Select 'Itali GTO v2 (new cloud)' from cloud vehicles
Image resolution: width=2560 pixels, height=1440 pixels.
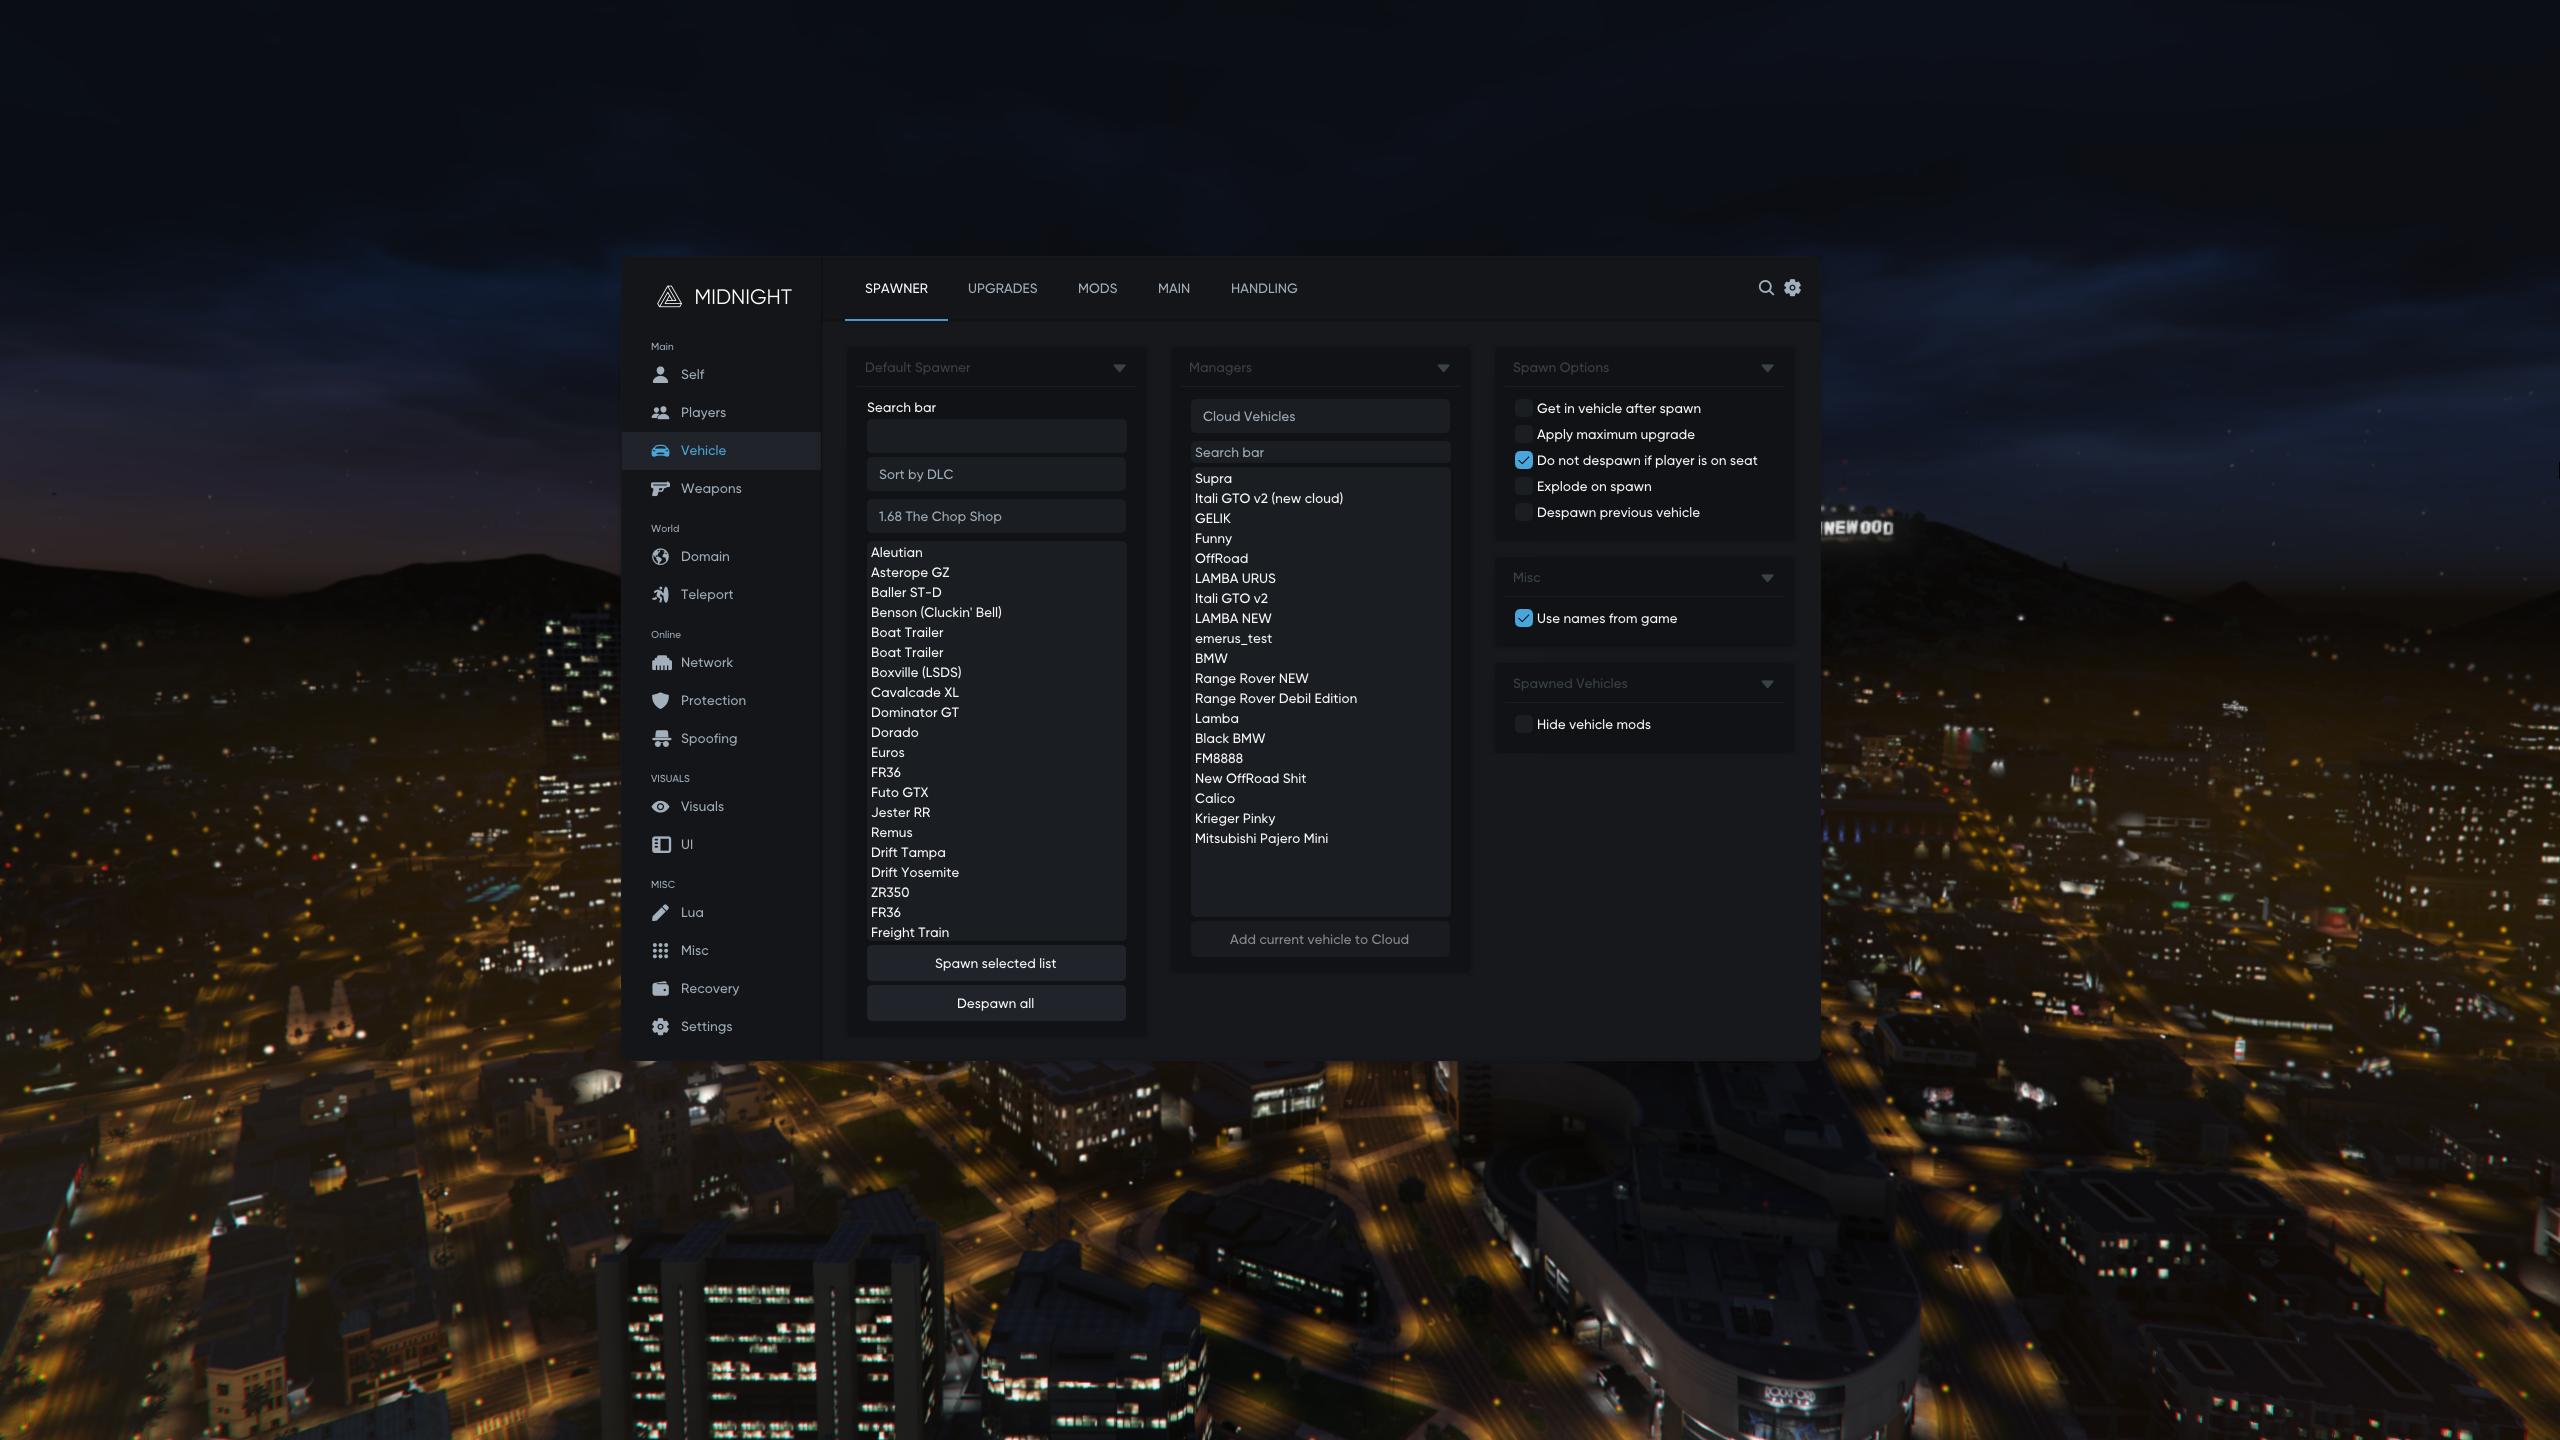coord(1268,499)
